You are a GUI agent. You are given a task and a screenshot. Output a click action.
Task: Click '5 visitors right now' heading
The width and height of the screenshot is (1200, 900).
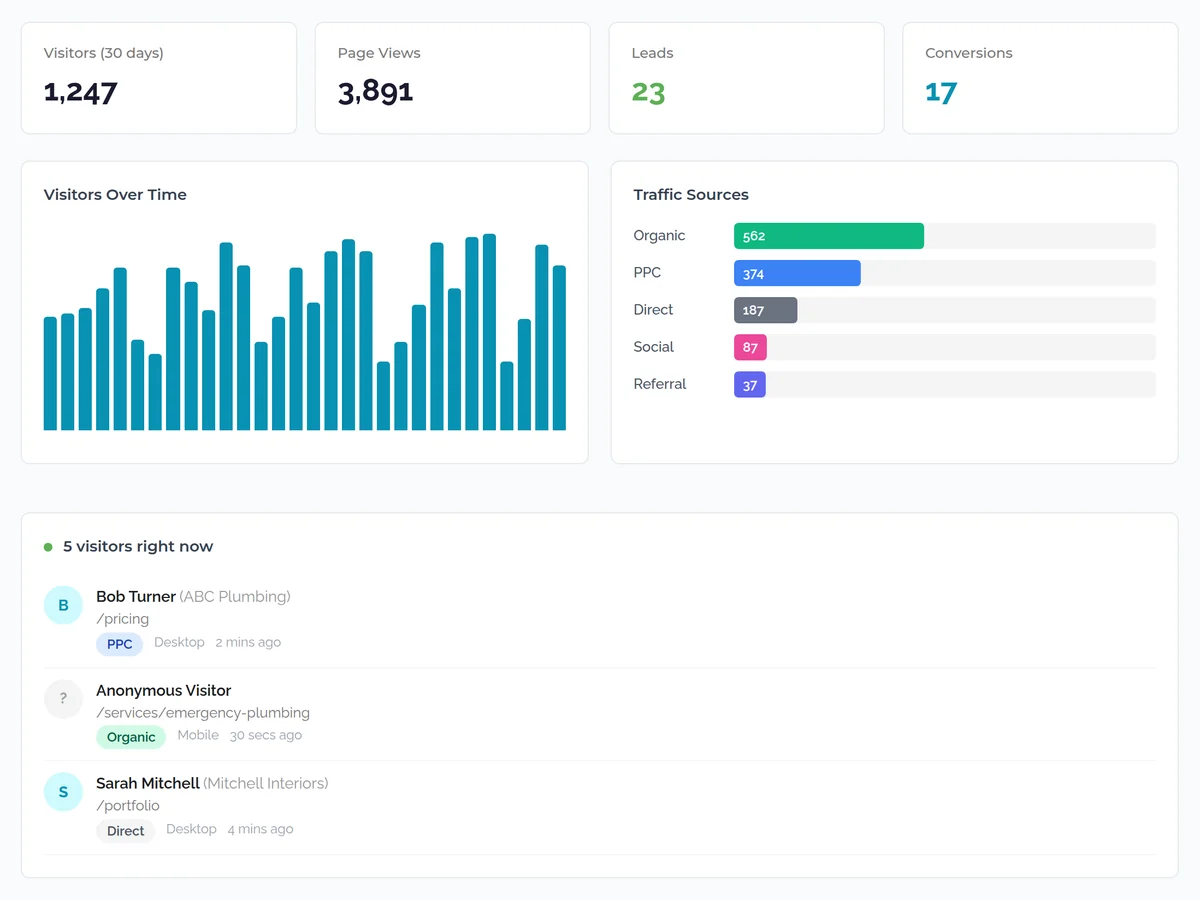pos(138,546)
